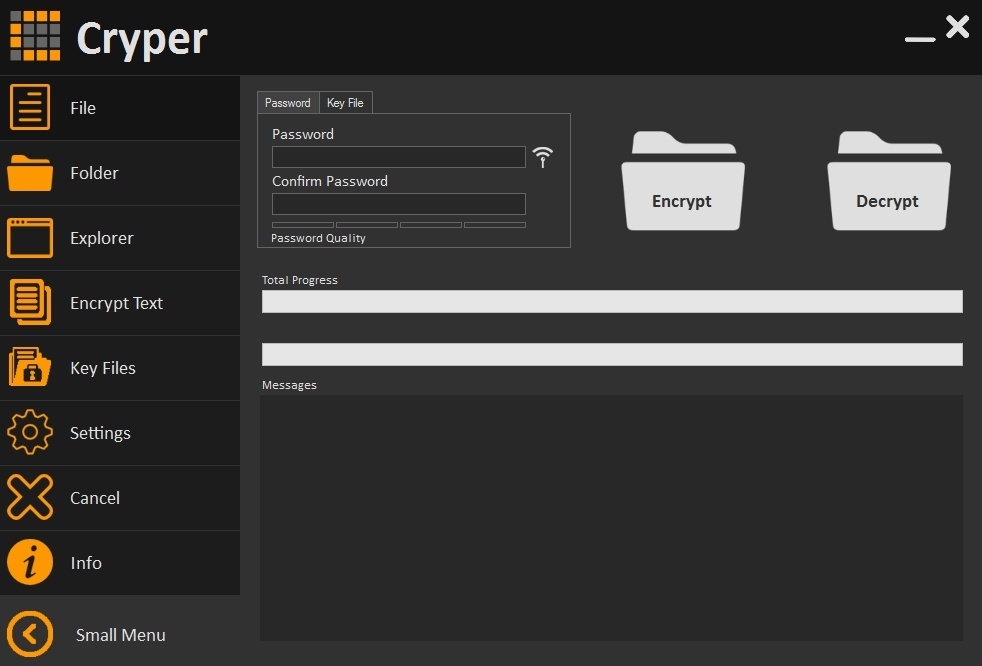This screenshot has width=982, height=666.
Task: Click the Total Progress bar
Action: click(612, 301)
